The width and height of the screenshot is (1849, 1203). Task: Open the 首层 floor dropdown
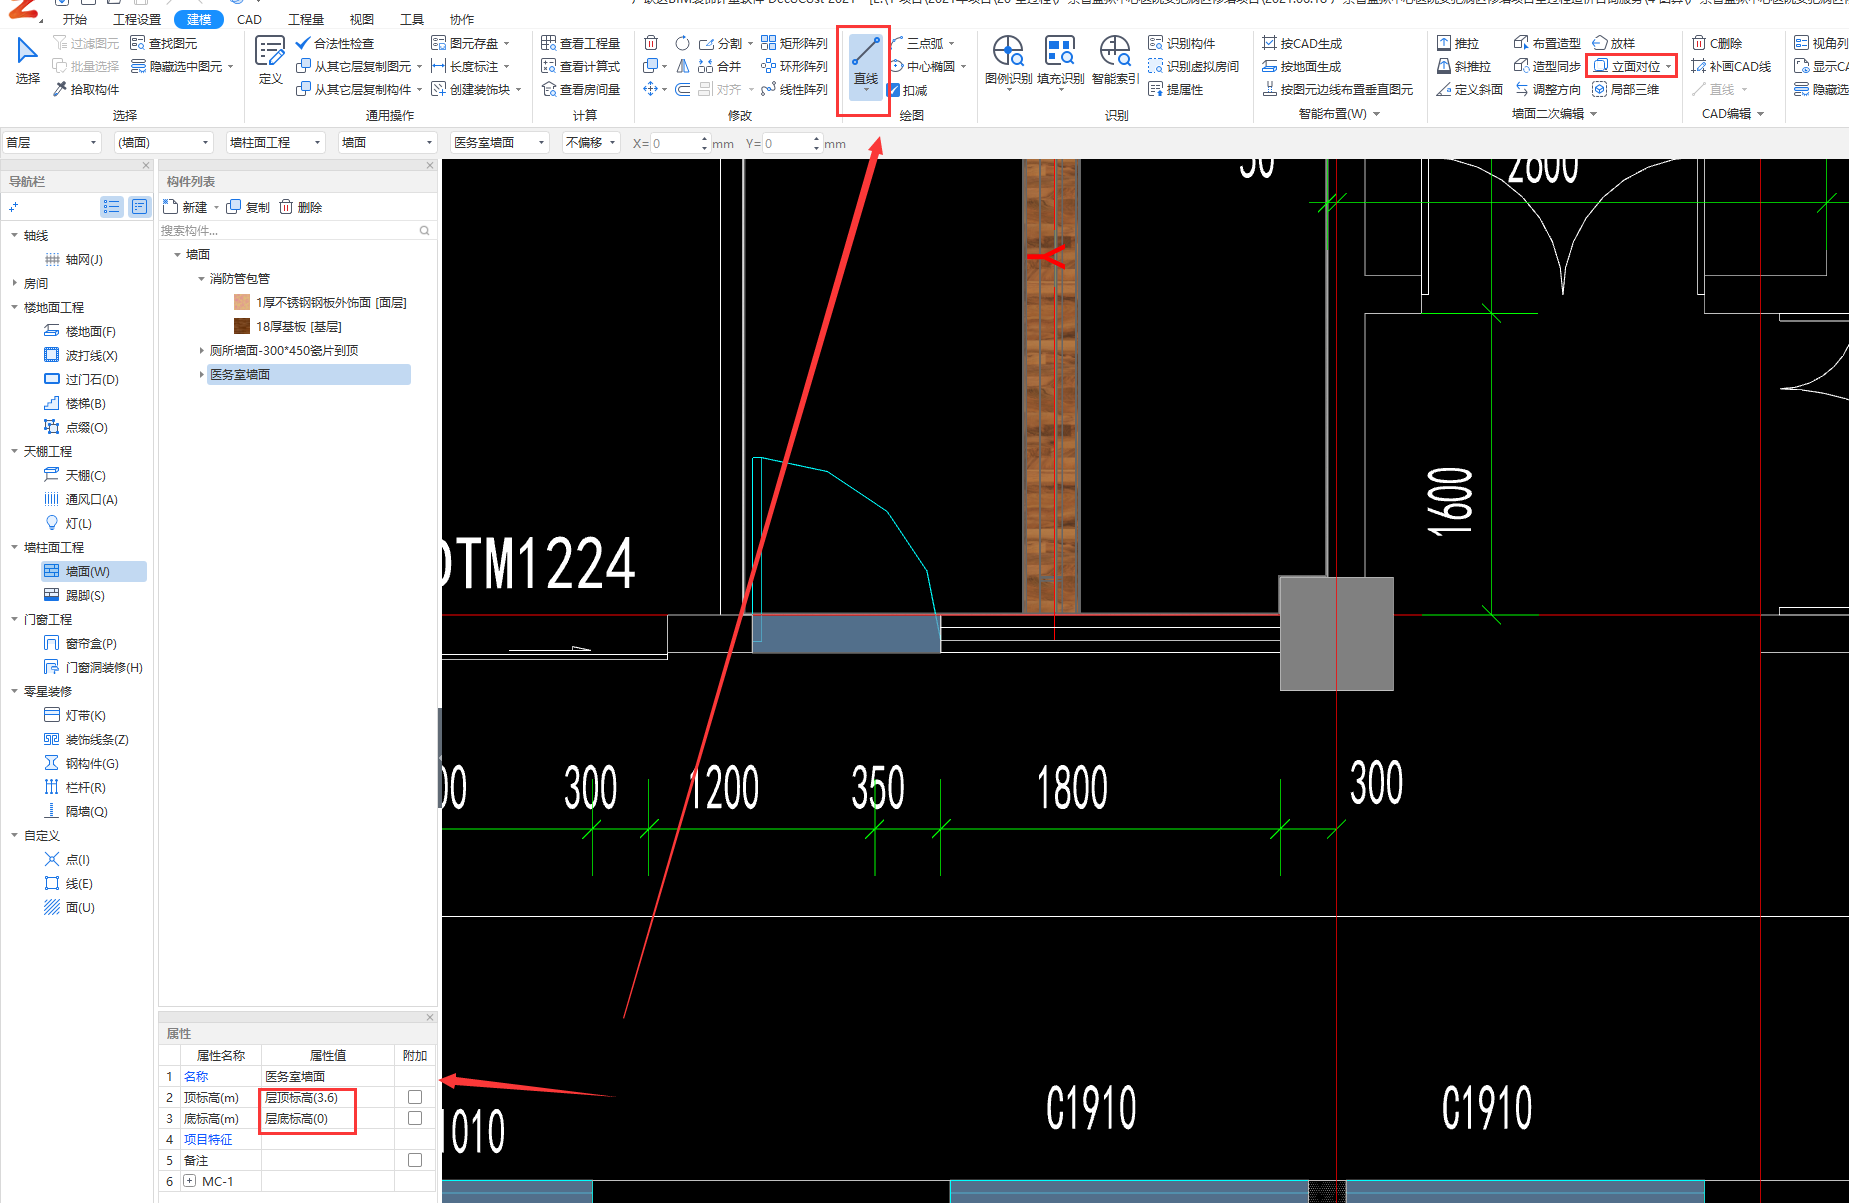52,143
